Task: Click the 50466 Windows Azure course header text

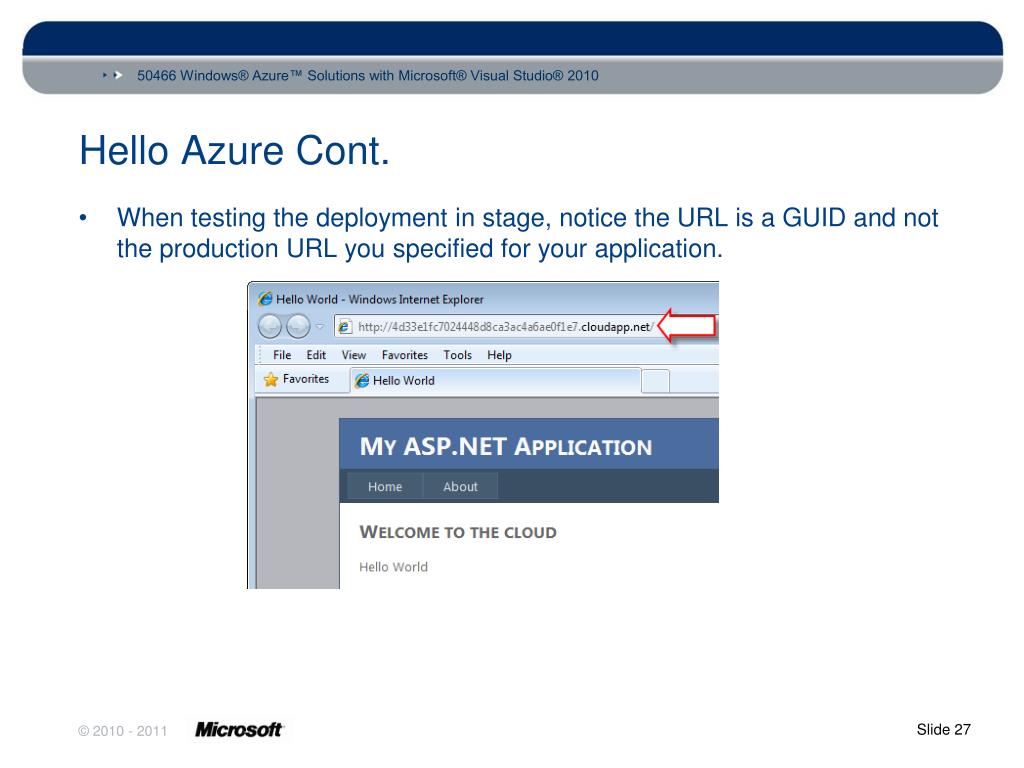Action: click(x=368, y=75)
